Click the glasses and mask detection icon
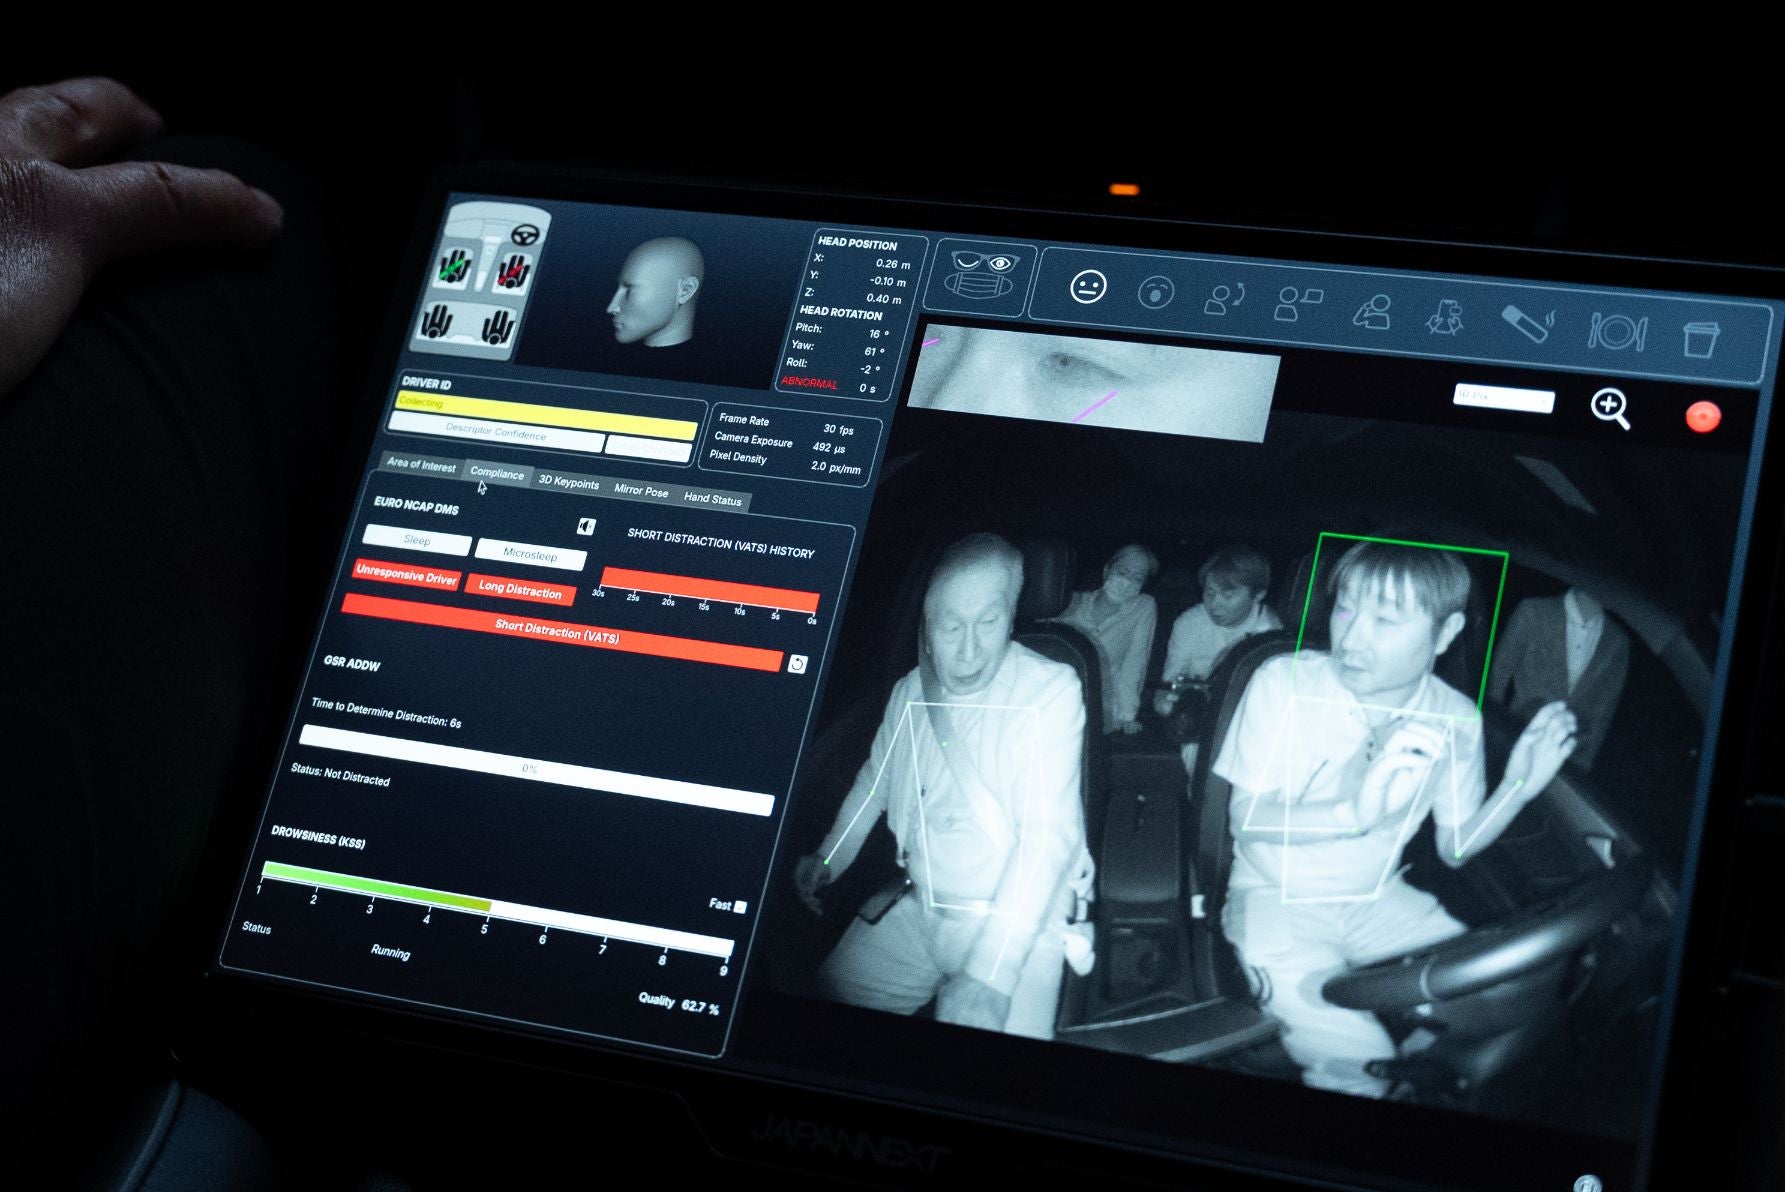 pyautogui.click(x=980, y=276)
